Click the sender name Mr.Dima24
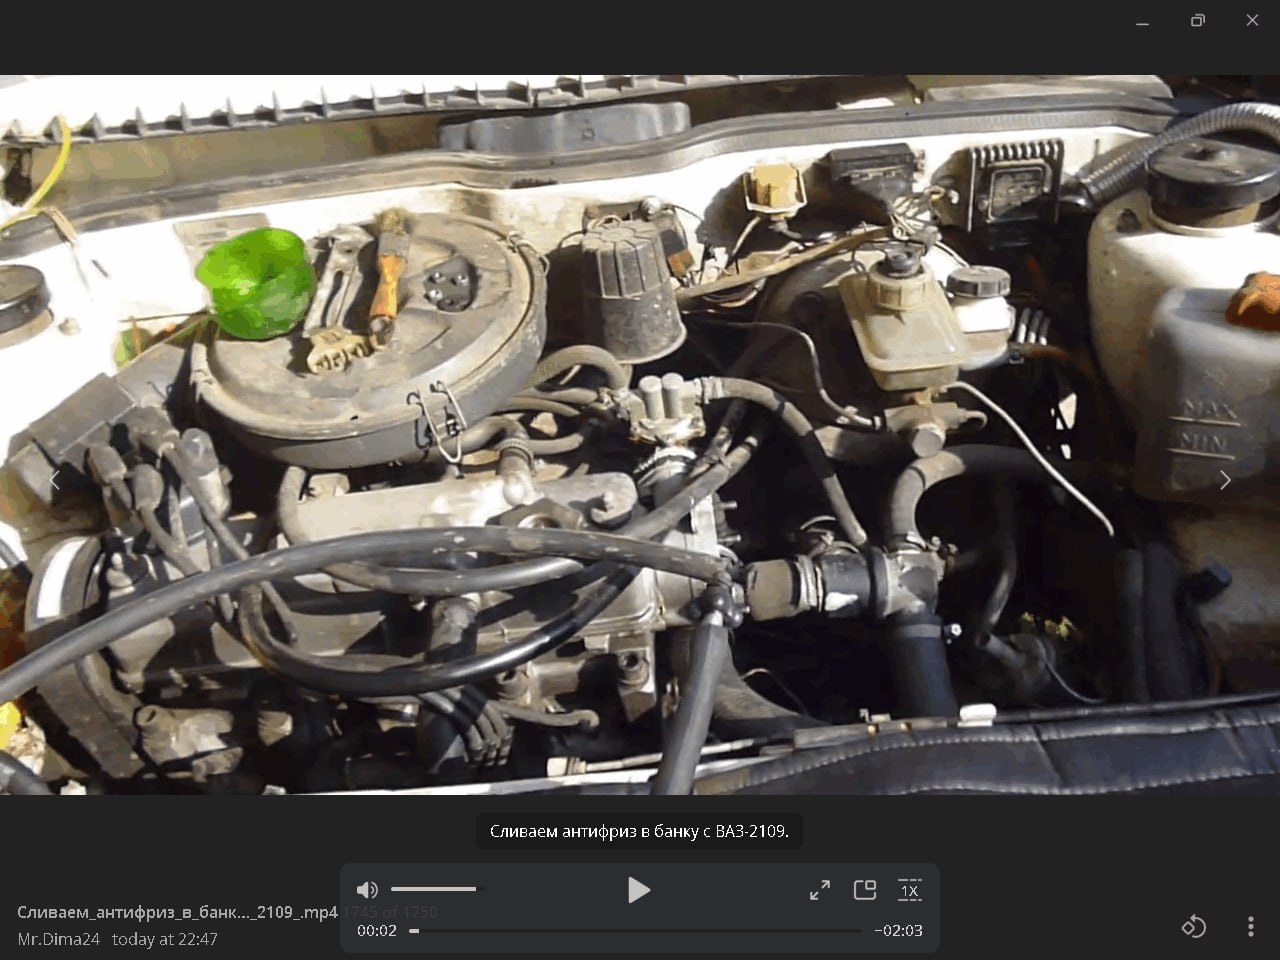This screenshot has height=960, width=1280. tap(59, 939)
